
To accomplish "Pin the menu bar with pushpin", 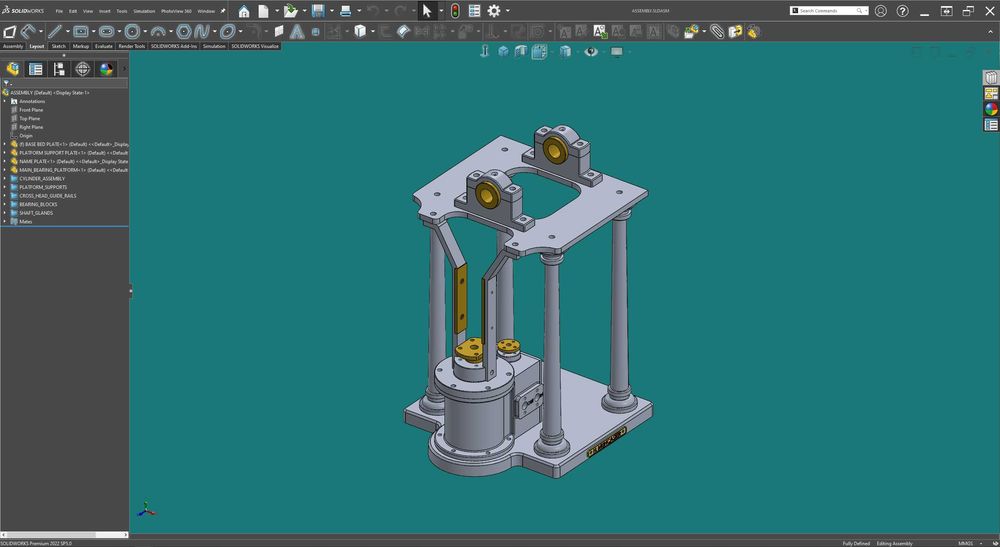I will [223, 11].
